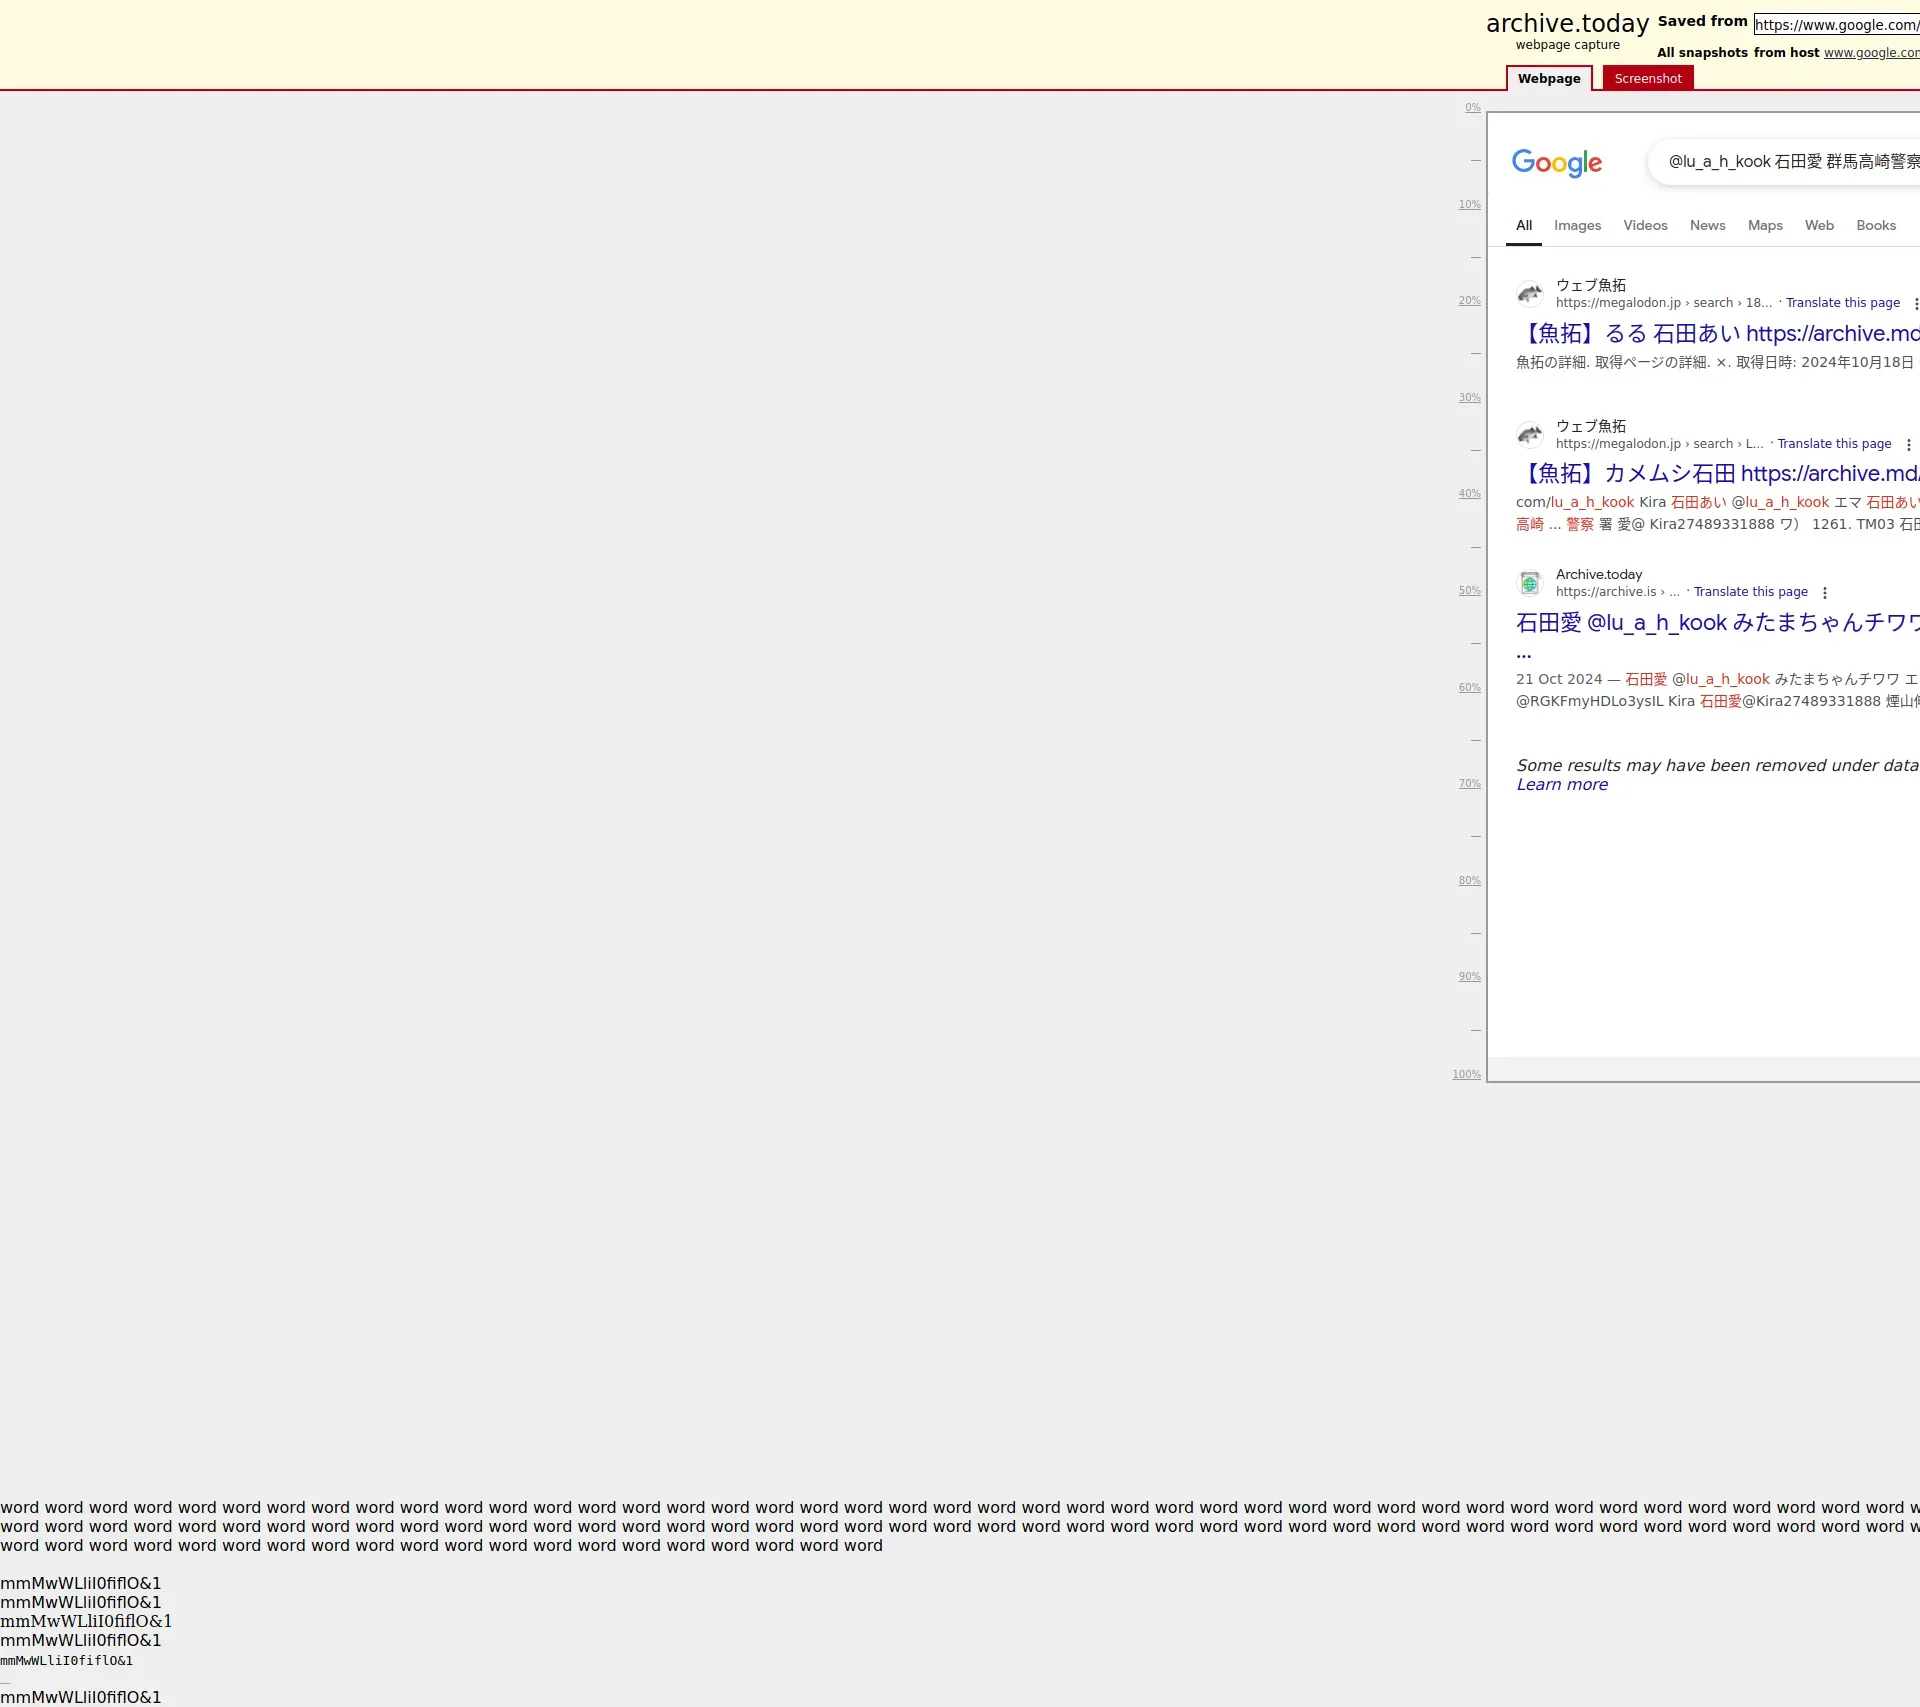This screenshot has height=1707, width=1920.
Task: Click first megalodon.jp fish favicon
Action: tap(1529, 294)
